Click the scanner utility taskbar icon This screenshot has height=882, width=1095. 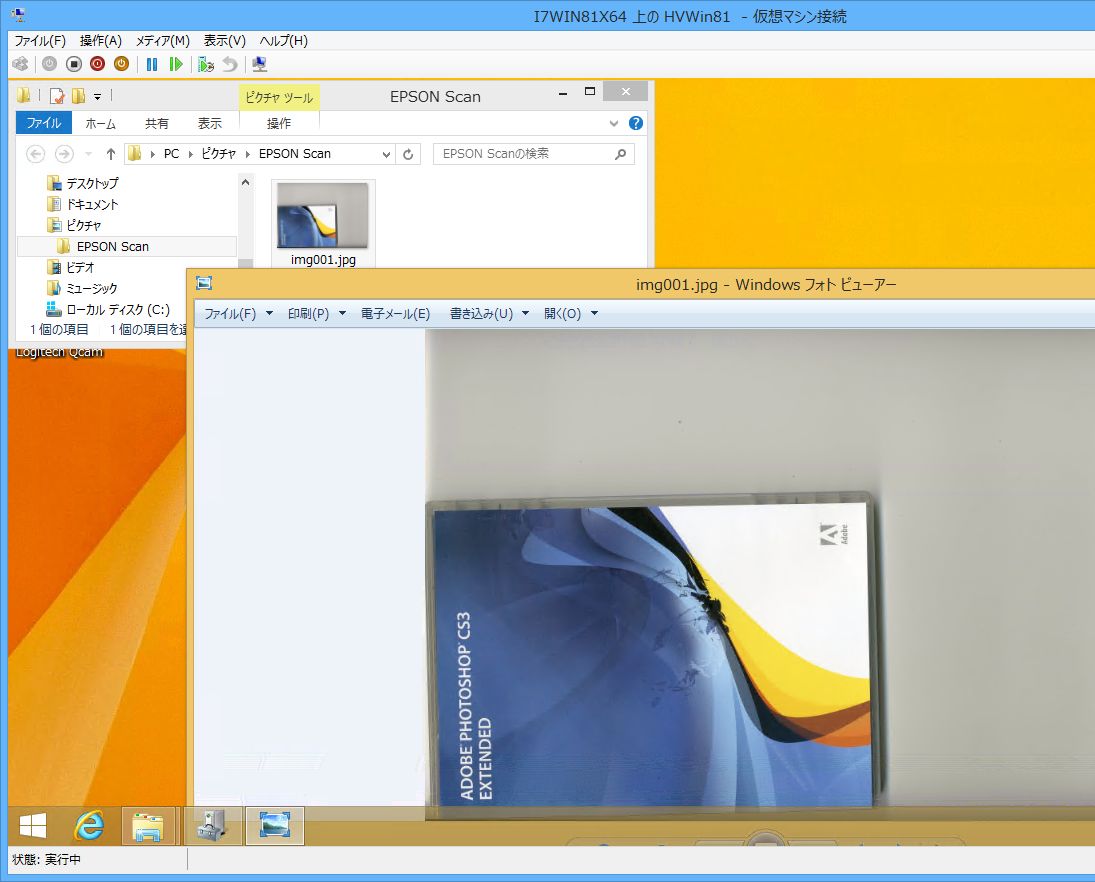pyautogui.click(x=213, y=826)
